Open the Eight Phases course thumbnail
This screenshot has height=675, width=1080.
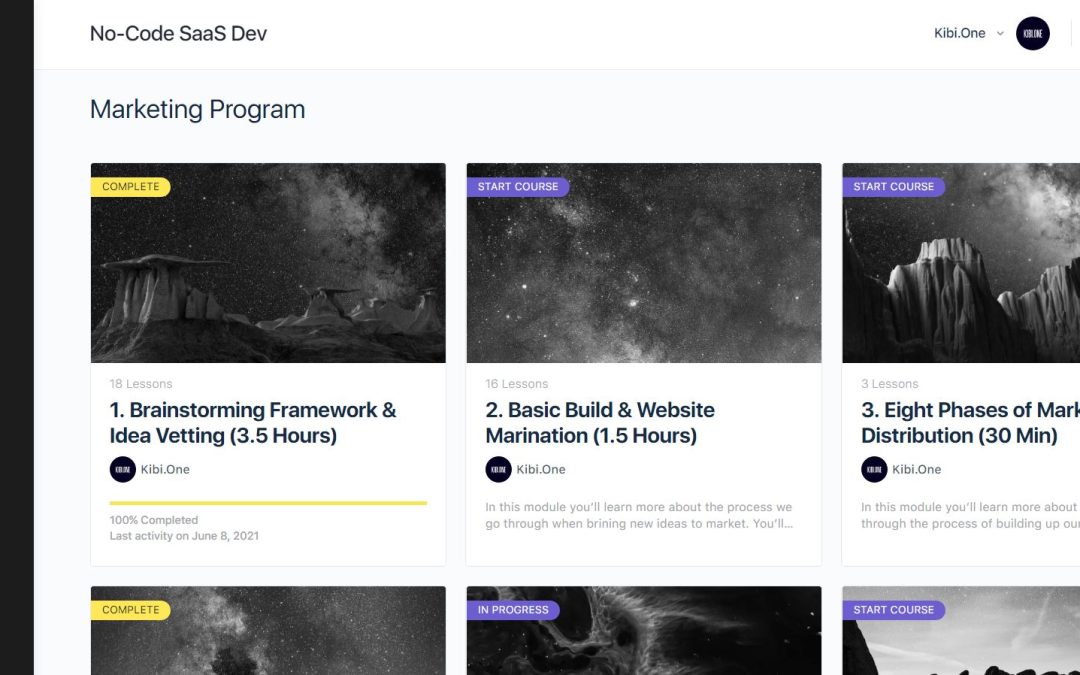click(x=961, y=263)
